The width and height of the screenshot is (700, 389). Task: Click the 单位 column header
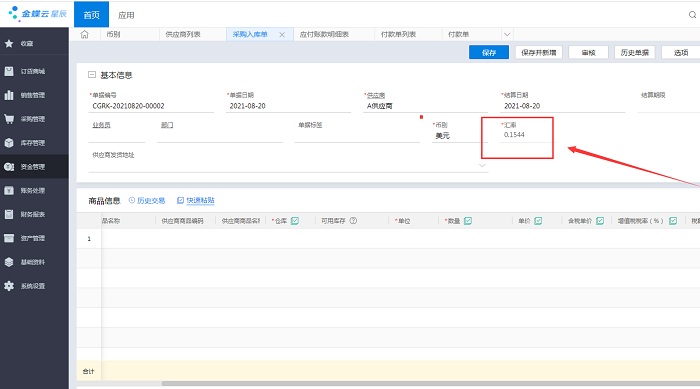coord(404,221)
